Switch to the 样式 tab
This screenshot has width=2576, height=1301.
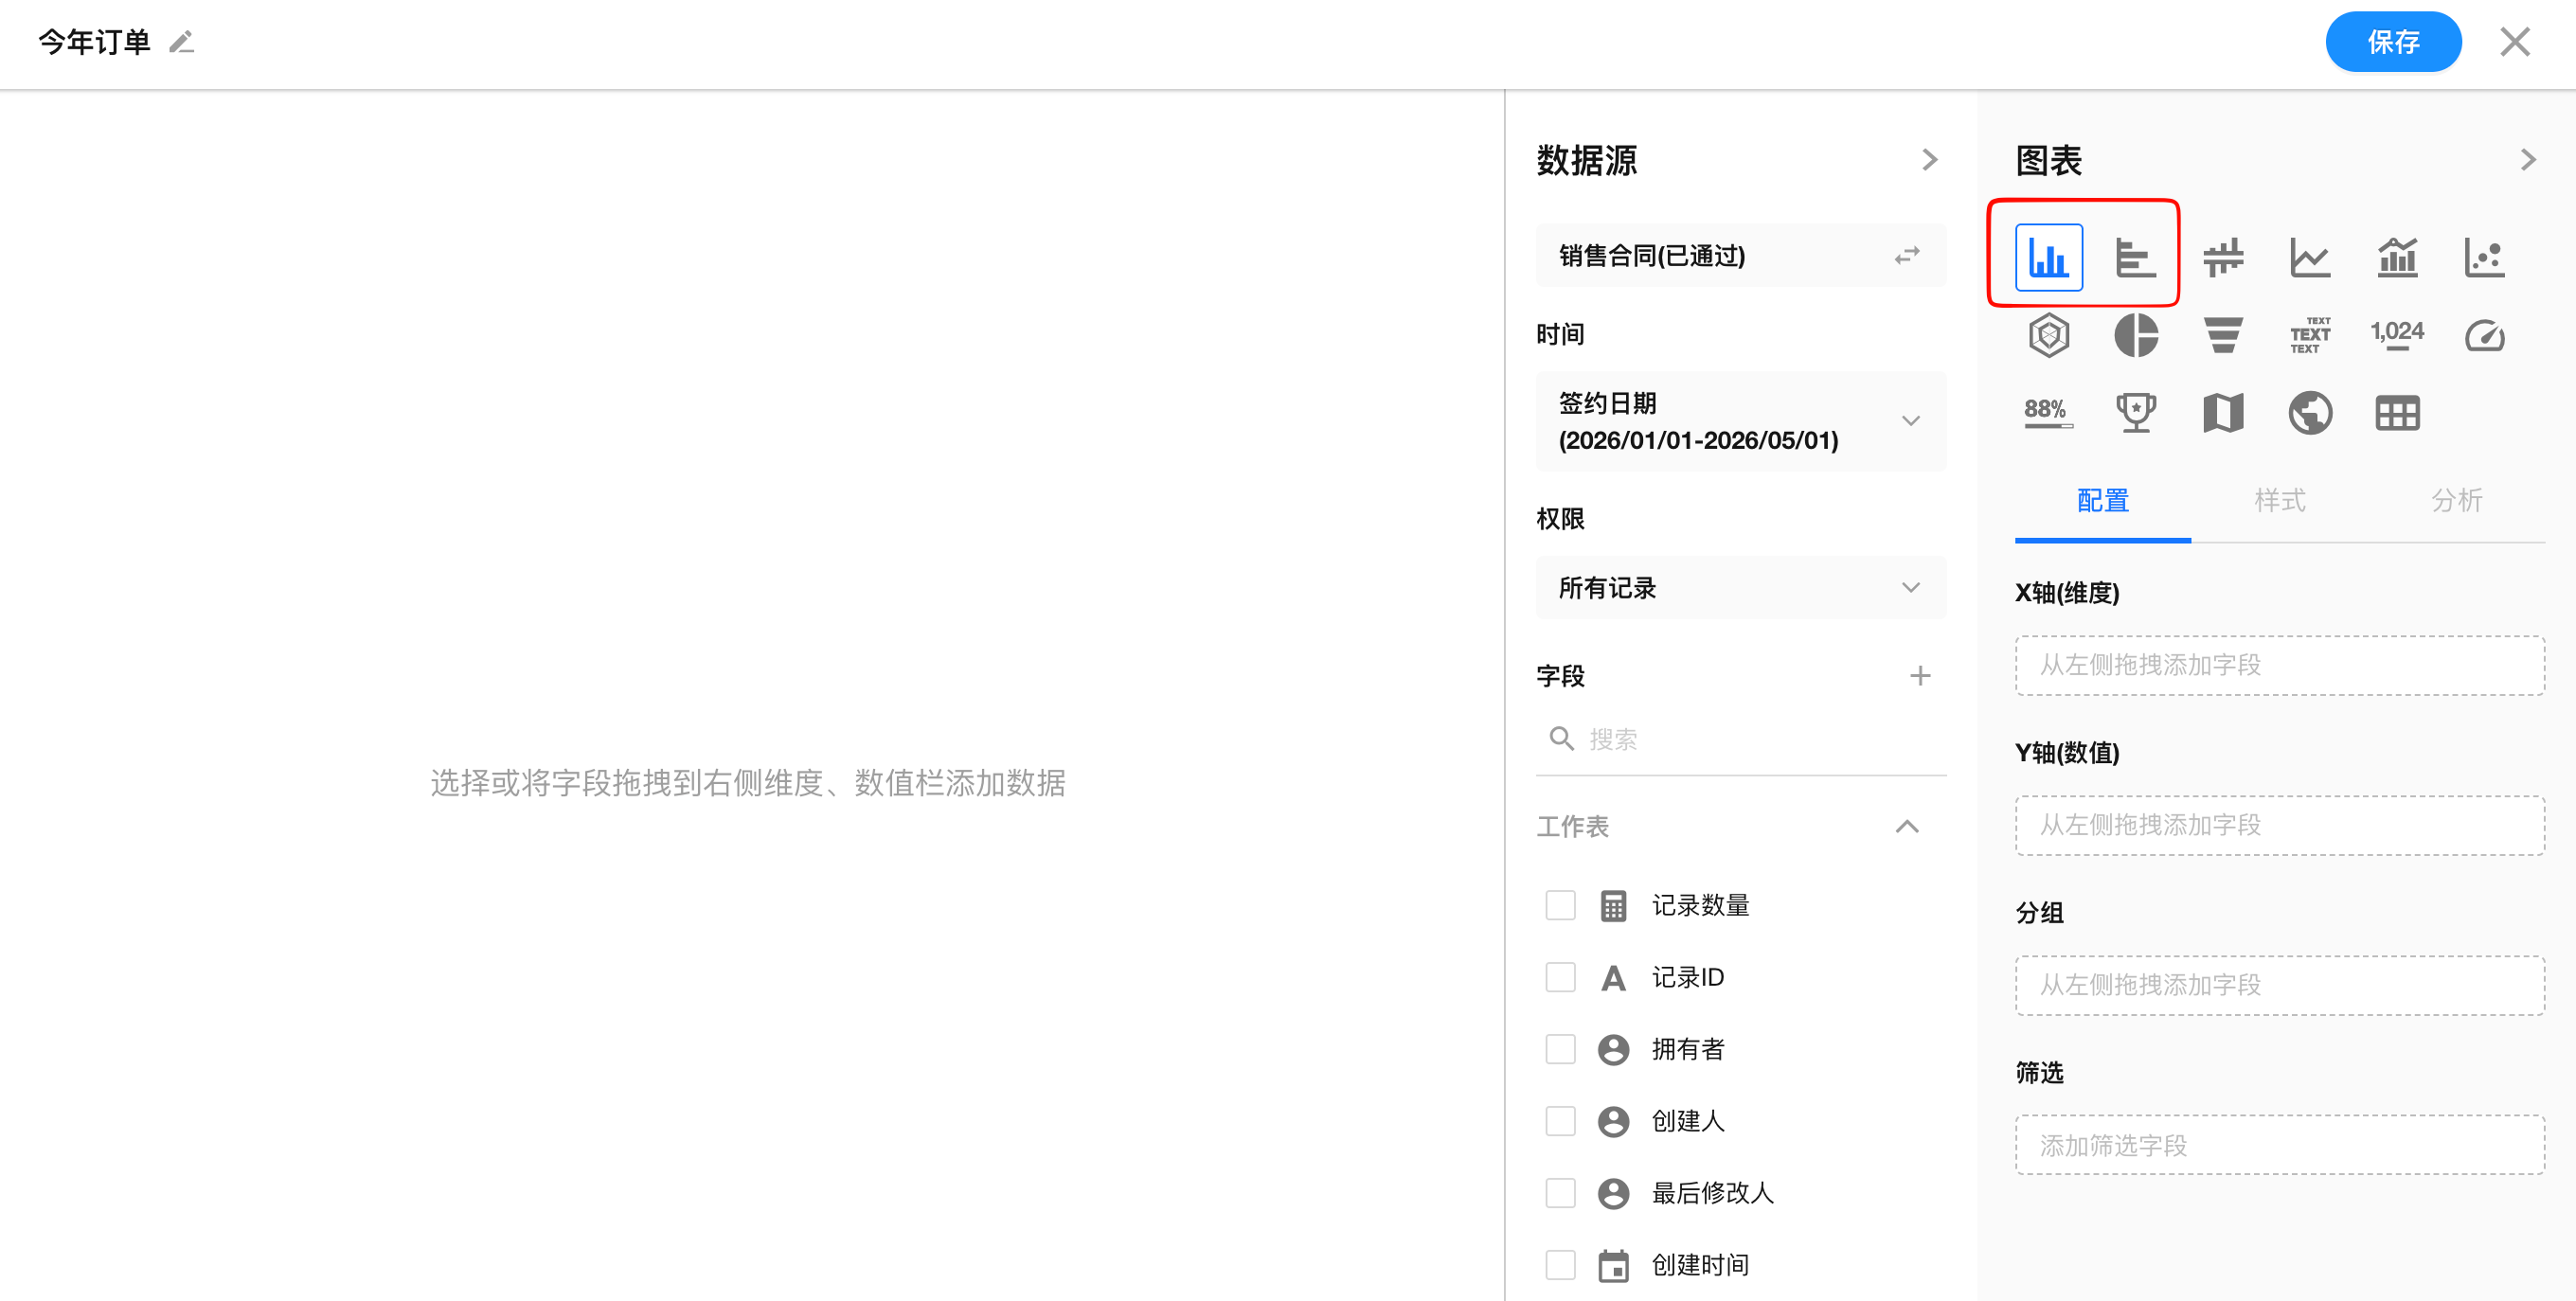pyautogui.click(x=2279, y=500)
